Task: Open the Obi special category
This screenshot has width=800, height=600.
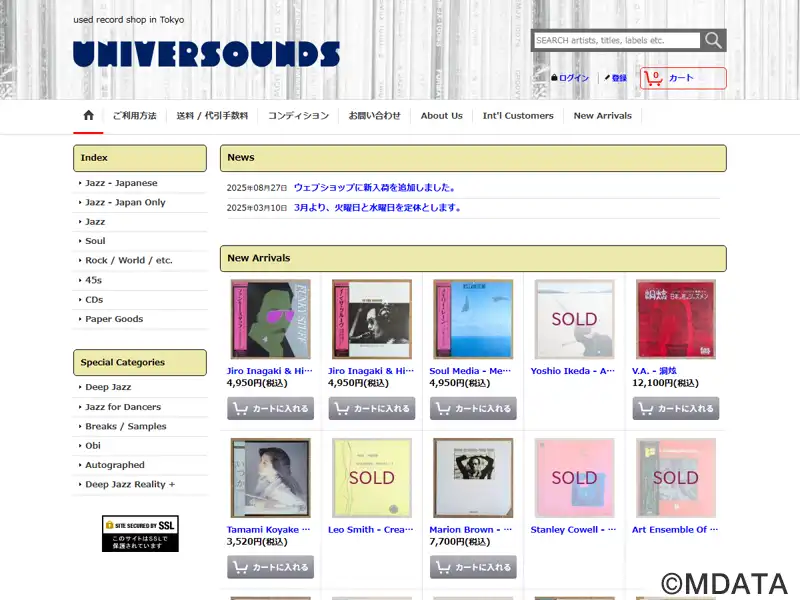Action: pos(93,445)
